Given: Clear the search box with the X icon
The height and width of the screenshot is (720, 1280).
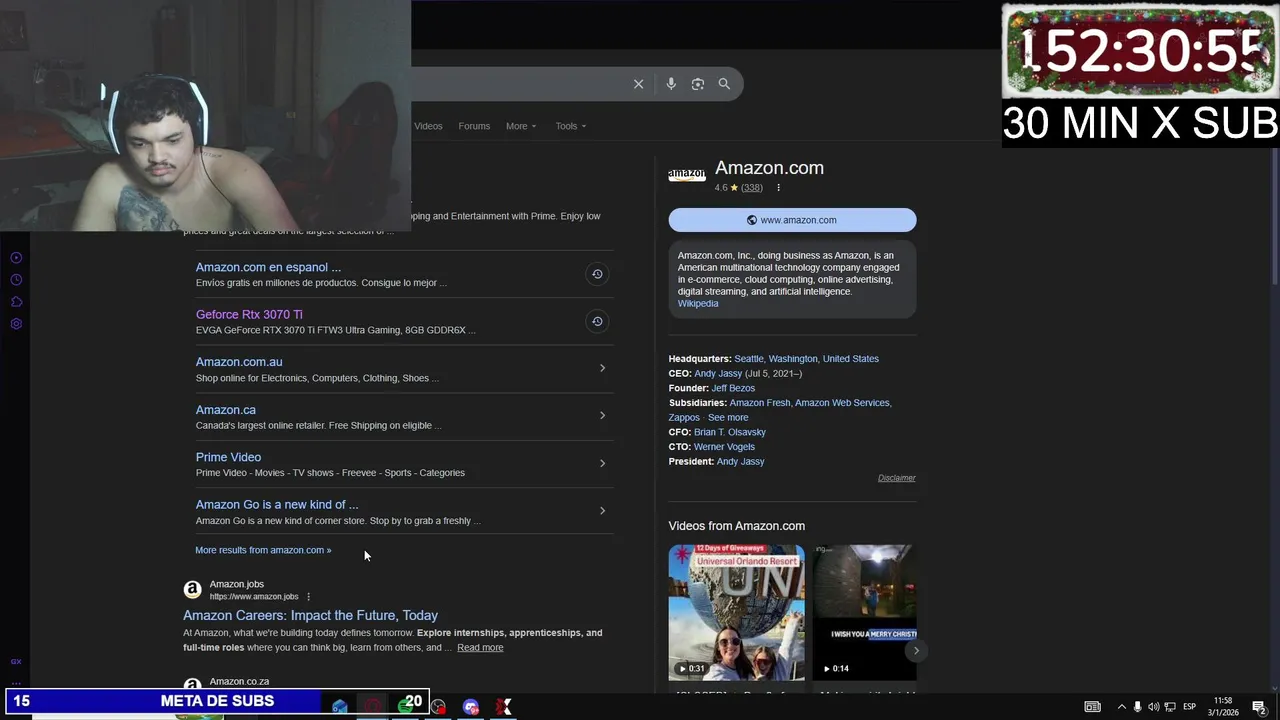Looking at the screenshot, I should pos(639,84).
